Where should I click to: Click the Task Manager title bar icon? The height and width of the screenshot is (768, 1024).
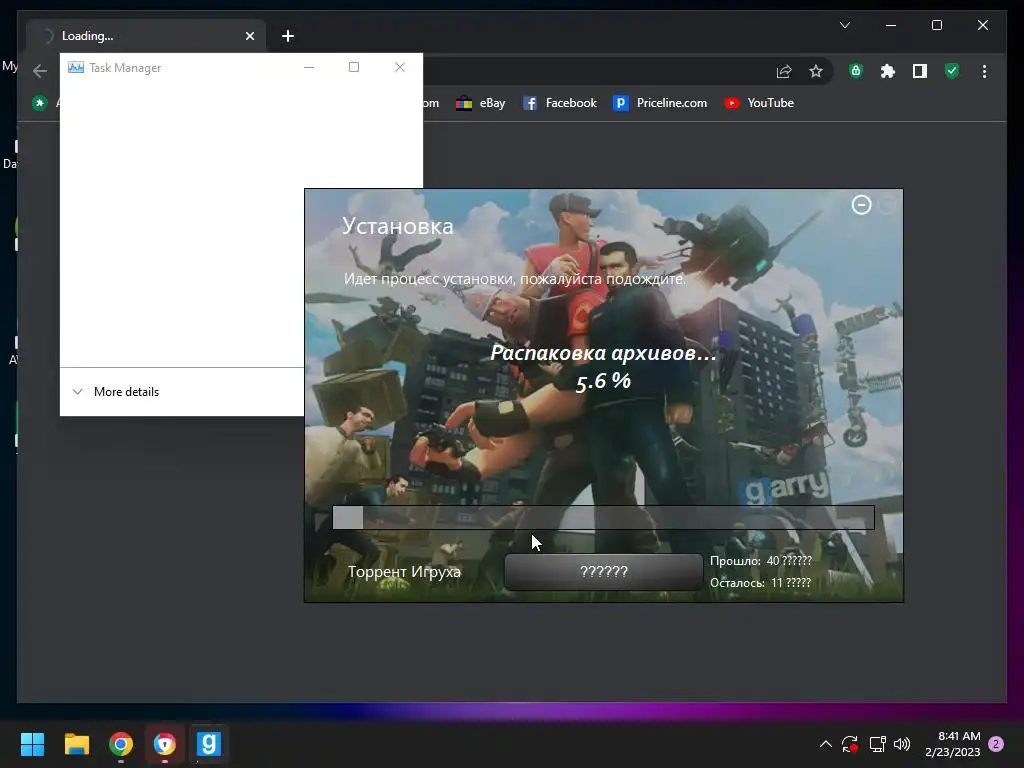coord(76,67)
